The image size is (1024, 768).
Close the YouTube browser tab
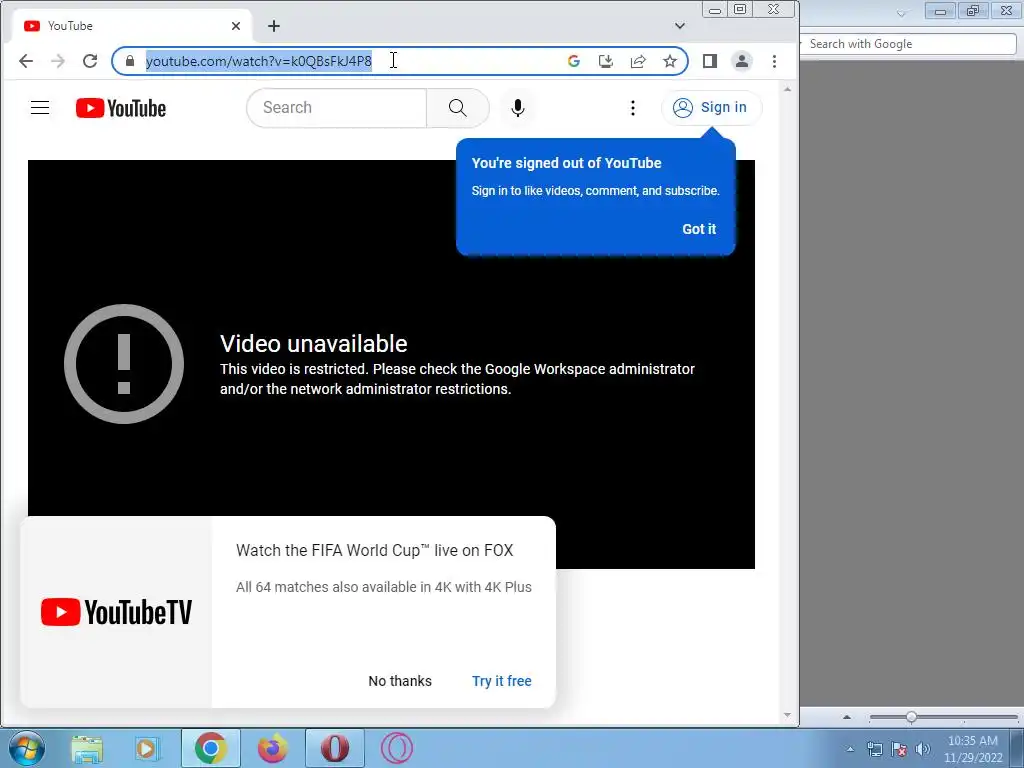(x=236, y=25)
